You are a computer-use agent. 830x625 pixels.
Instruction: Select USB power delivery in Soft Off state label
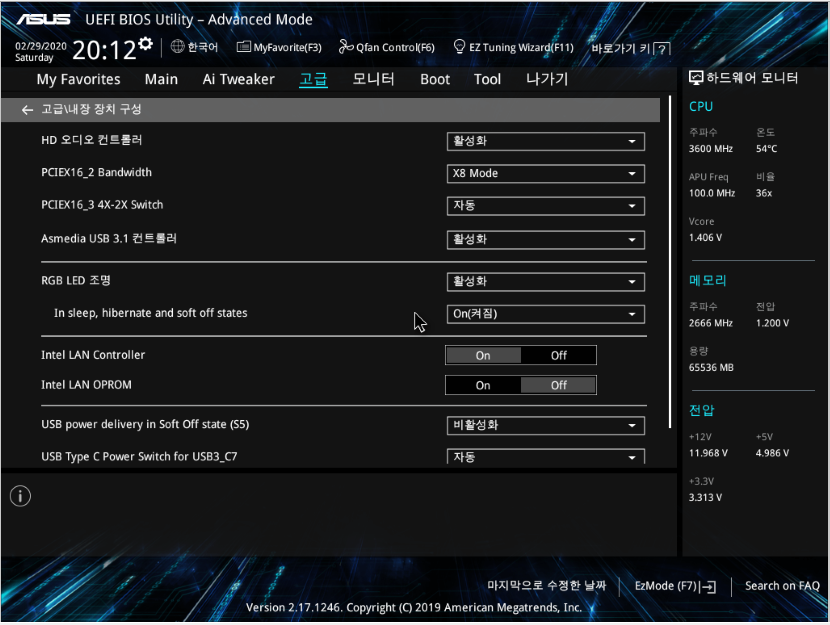pos(145,424)
